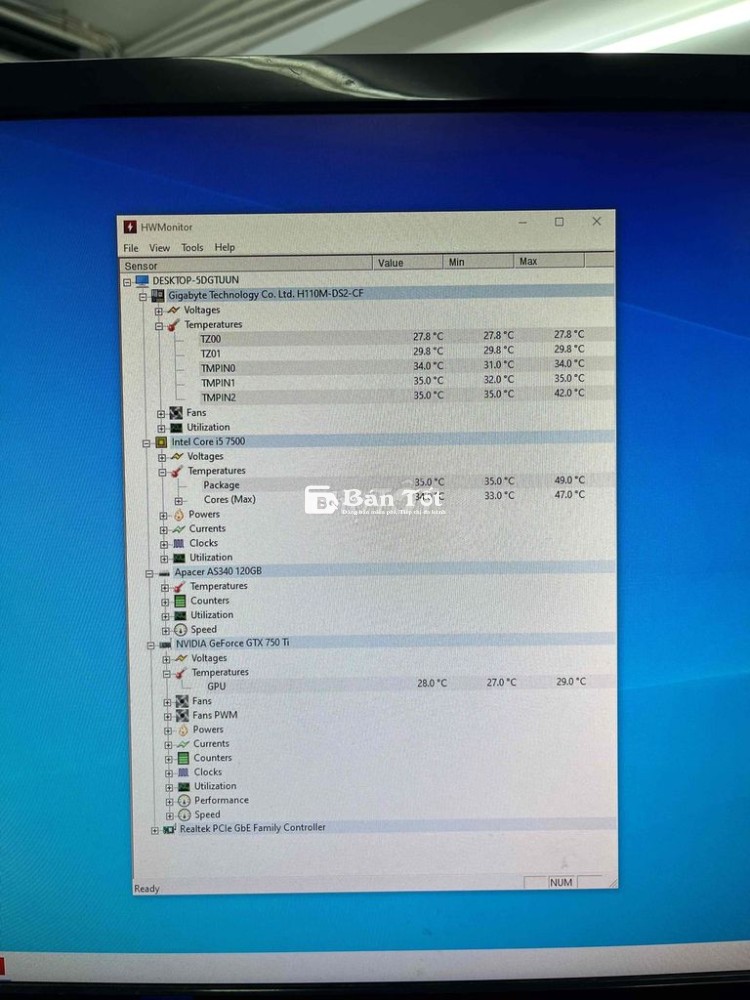Click the Max column header
This screenshot has height=1000, width=750.
(549, 261)
